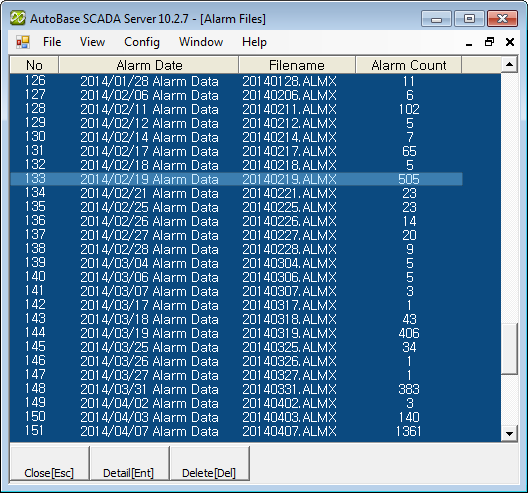Click the Delete[Del] button

click(209, 463)
